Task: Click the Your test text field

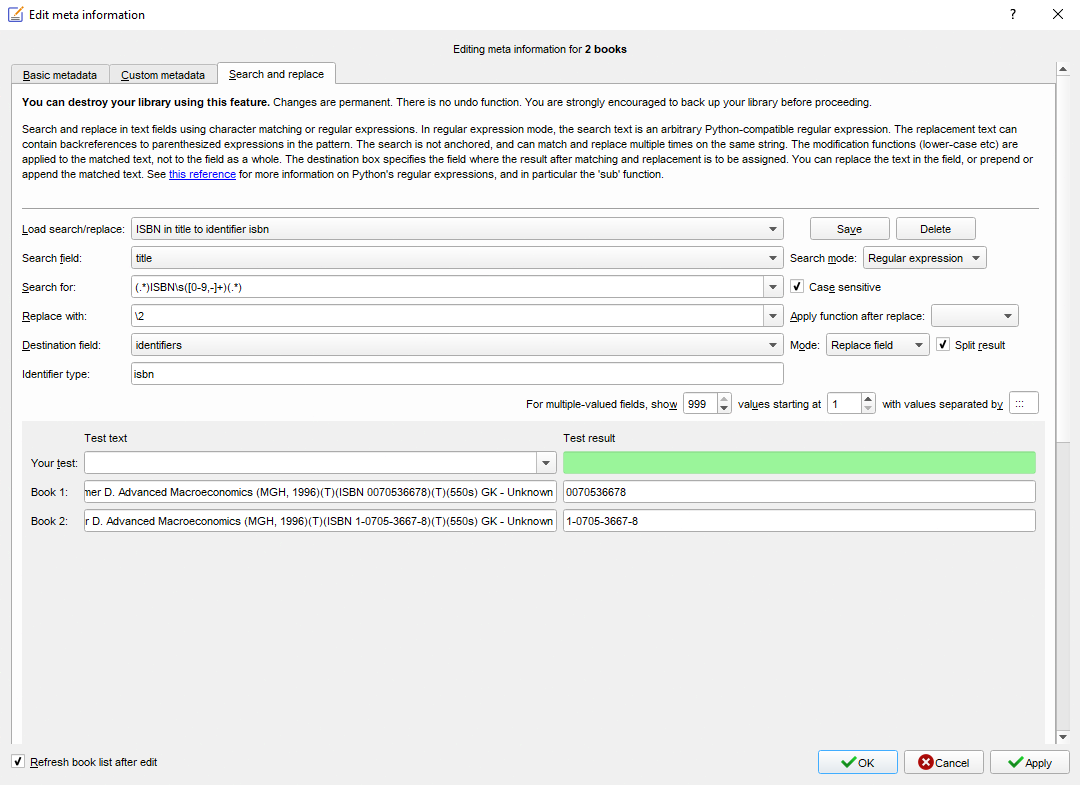Action: coord(311,463)
